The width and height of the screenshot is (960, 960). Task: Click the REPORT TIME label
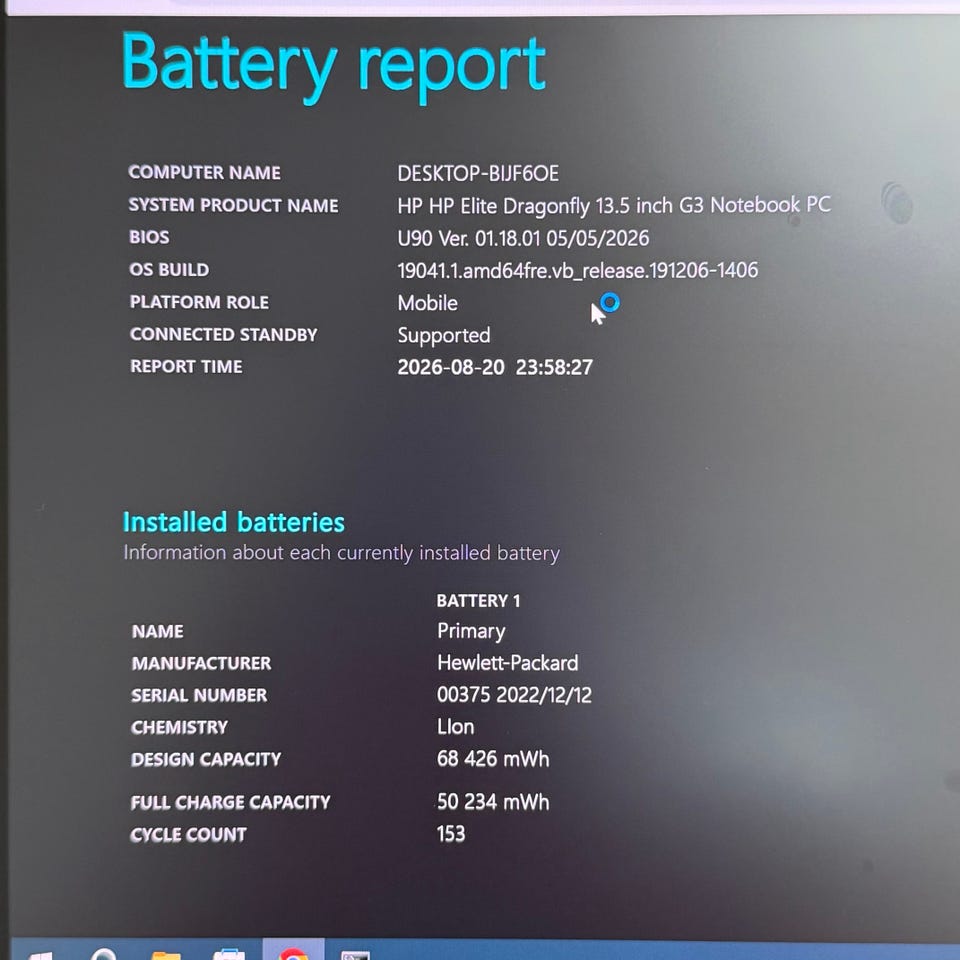186,366
